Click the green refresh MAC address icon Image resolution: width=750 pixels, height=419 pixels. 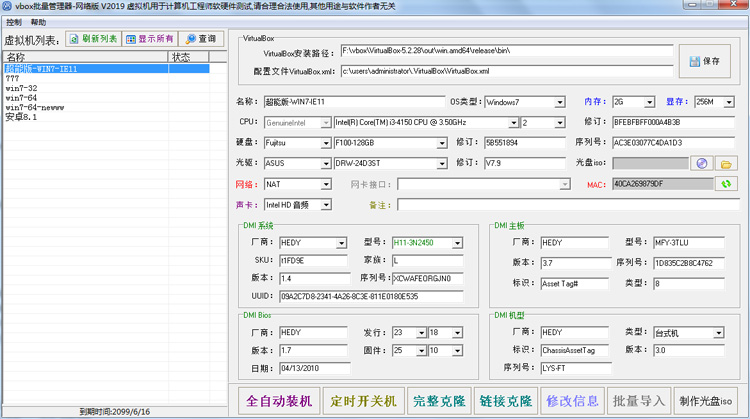(x=726, y=184)
